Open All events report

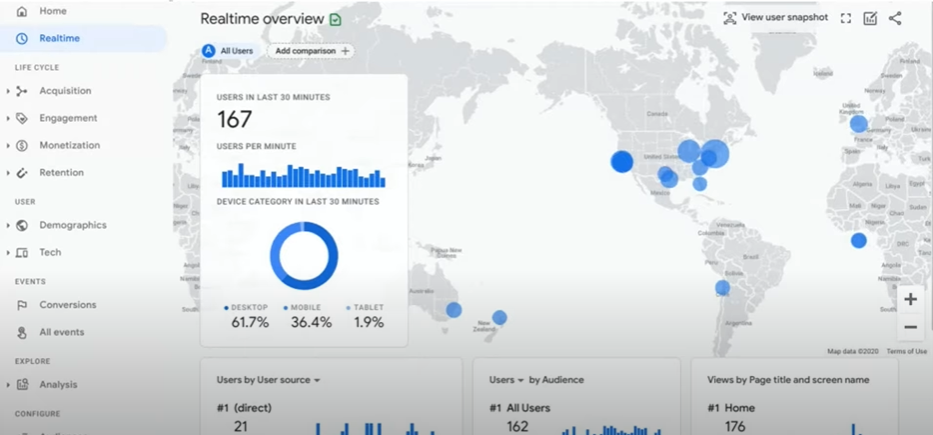tap(61, 332)
